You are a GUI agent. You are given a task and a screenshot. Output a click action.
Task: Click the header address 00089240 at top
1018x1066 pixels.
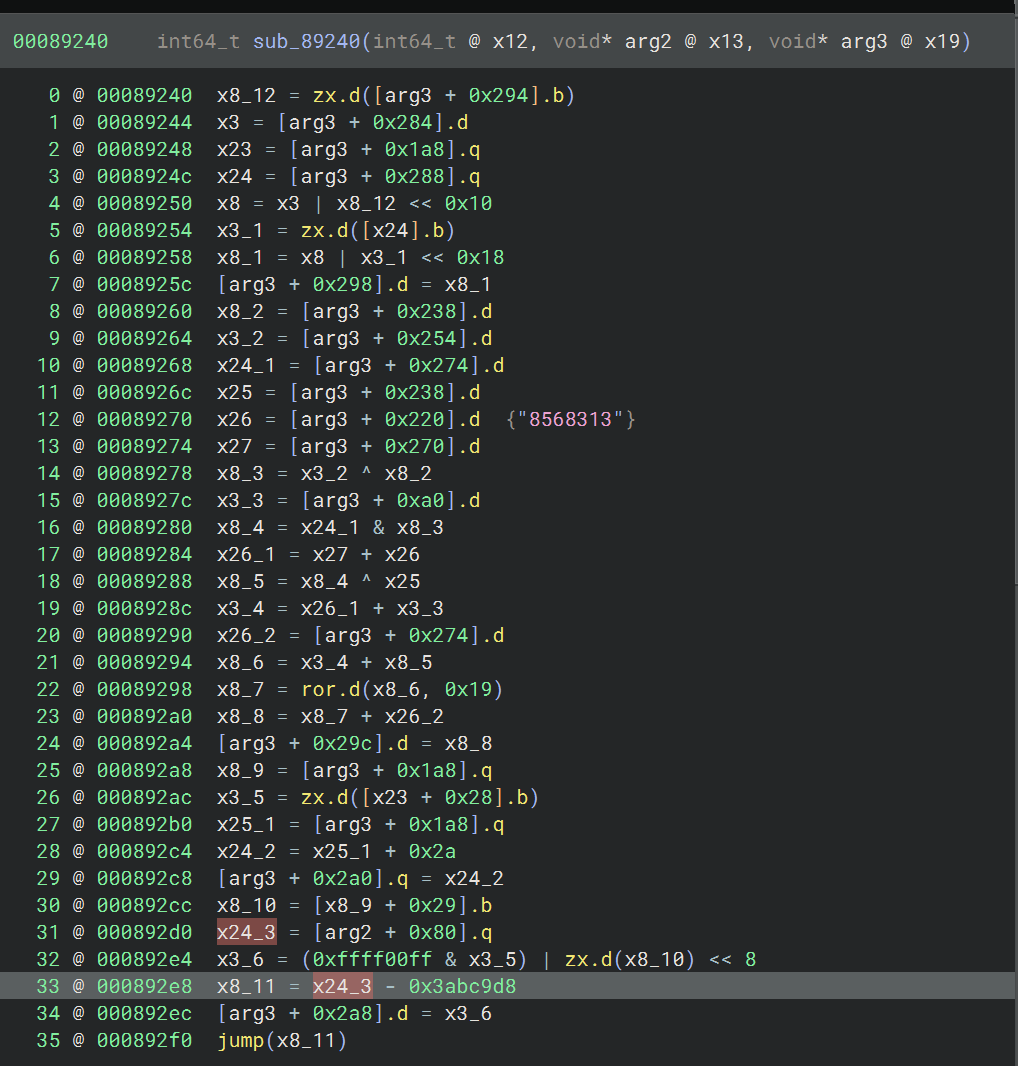(60, 41)
